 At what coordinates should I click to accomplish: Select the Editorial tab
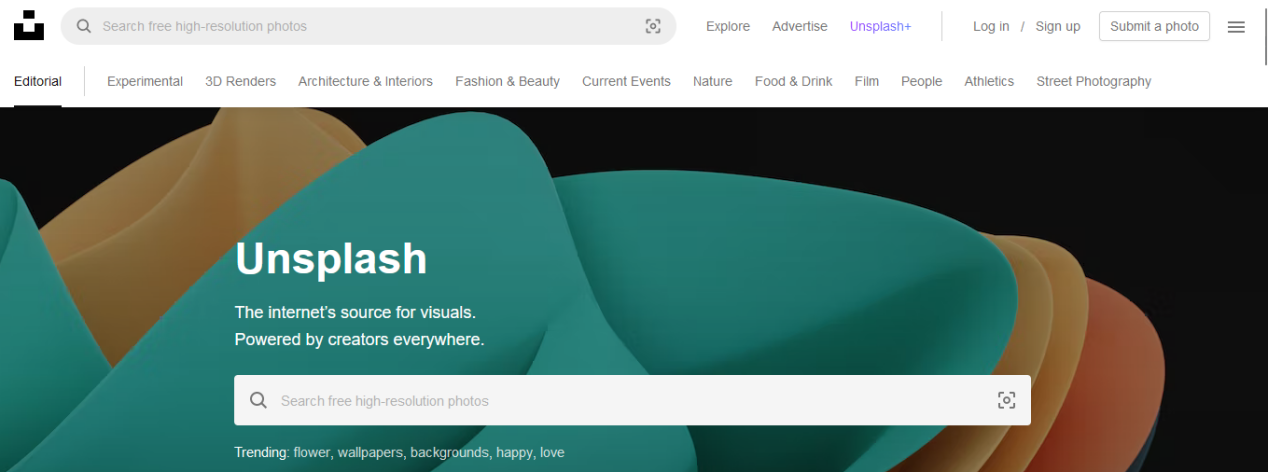point(38,81)
